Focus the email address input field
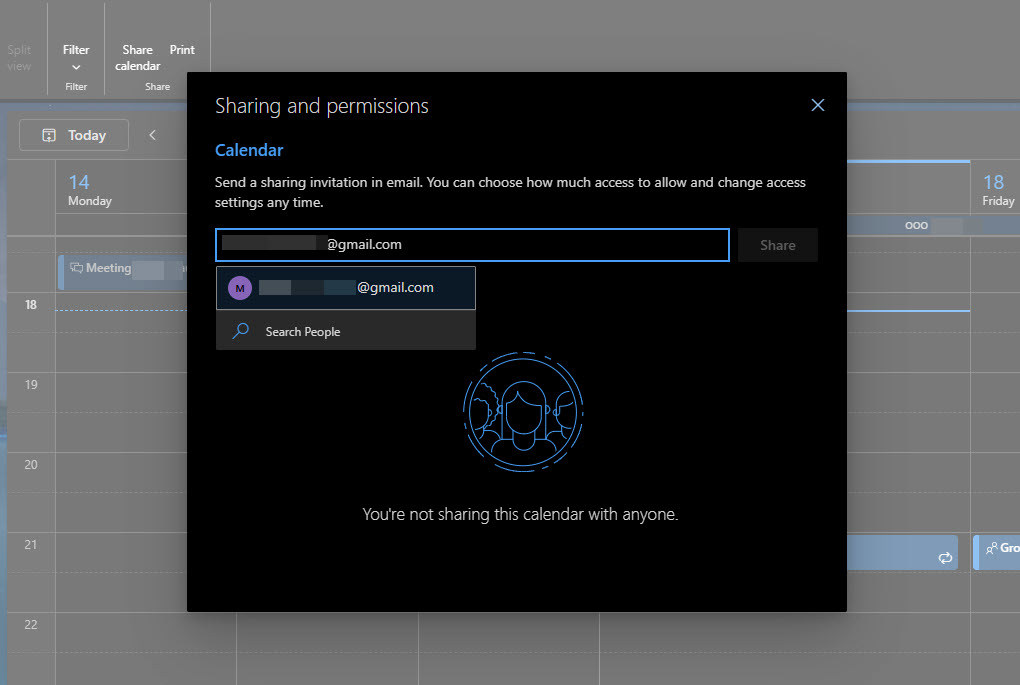Screen dimensions: 1020x685 tap(472, 245)
